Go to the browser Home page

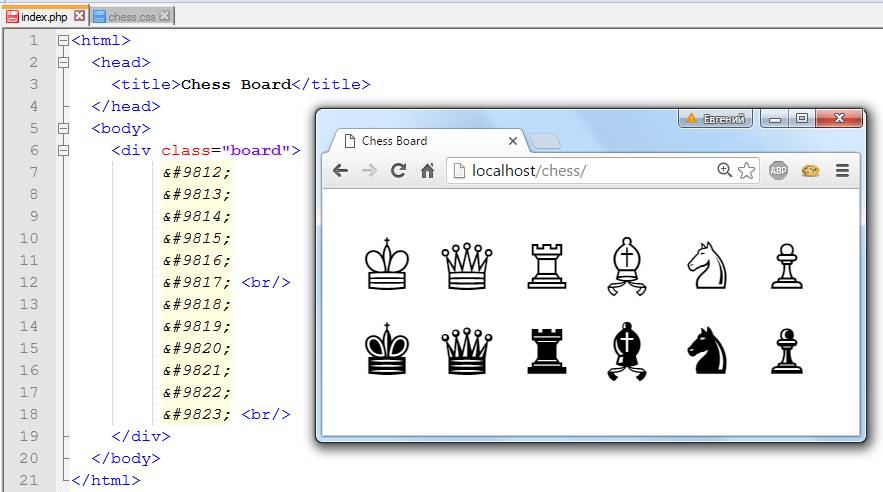coord(427,171)
